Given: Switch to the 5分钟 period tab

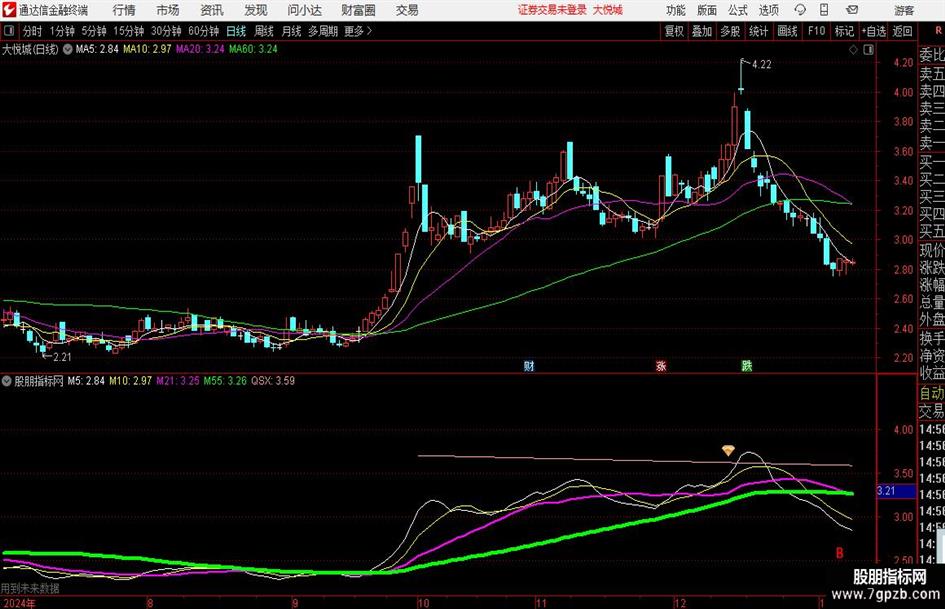Looking at the screenshot, I should point(93,31).
